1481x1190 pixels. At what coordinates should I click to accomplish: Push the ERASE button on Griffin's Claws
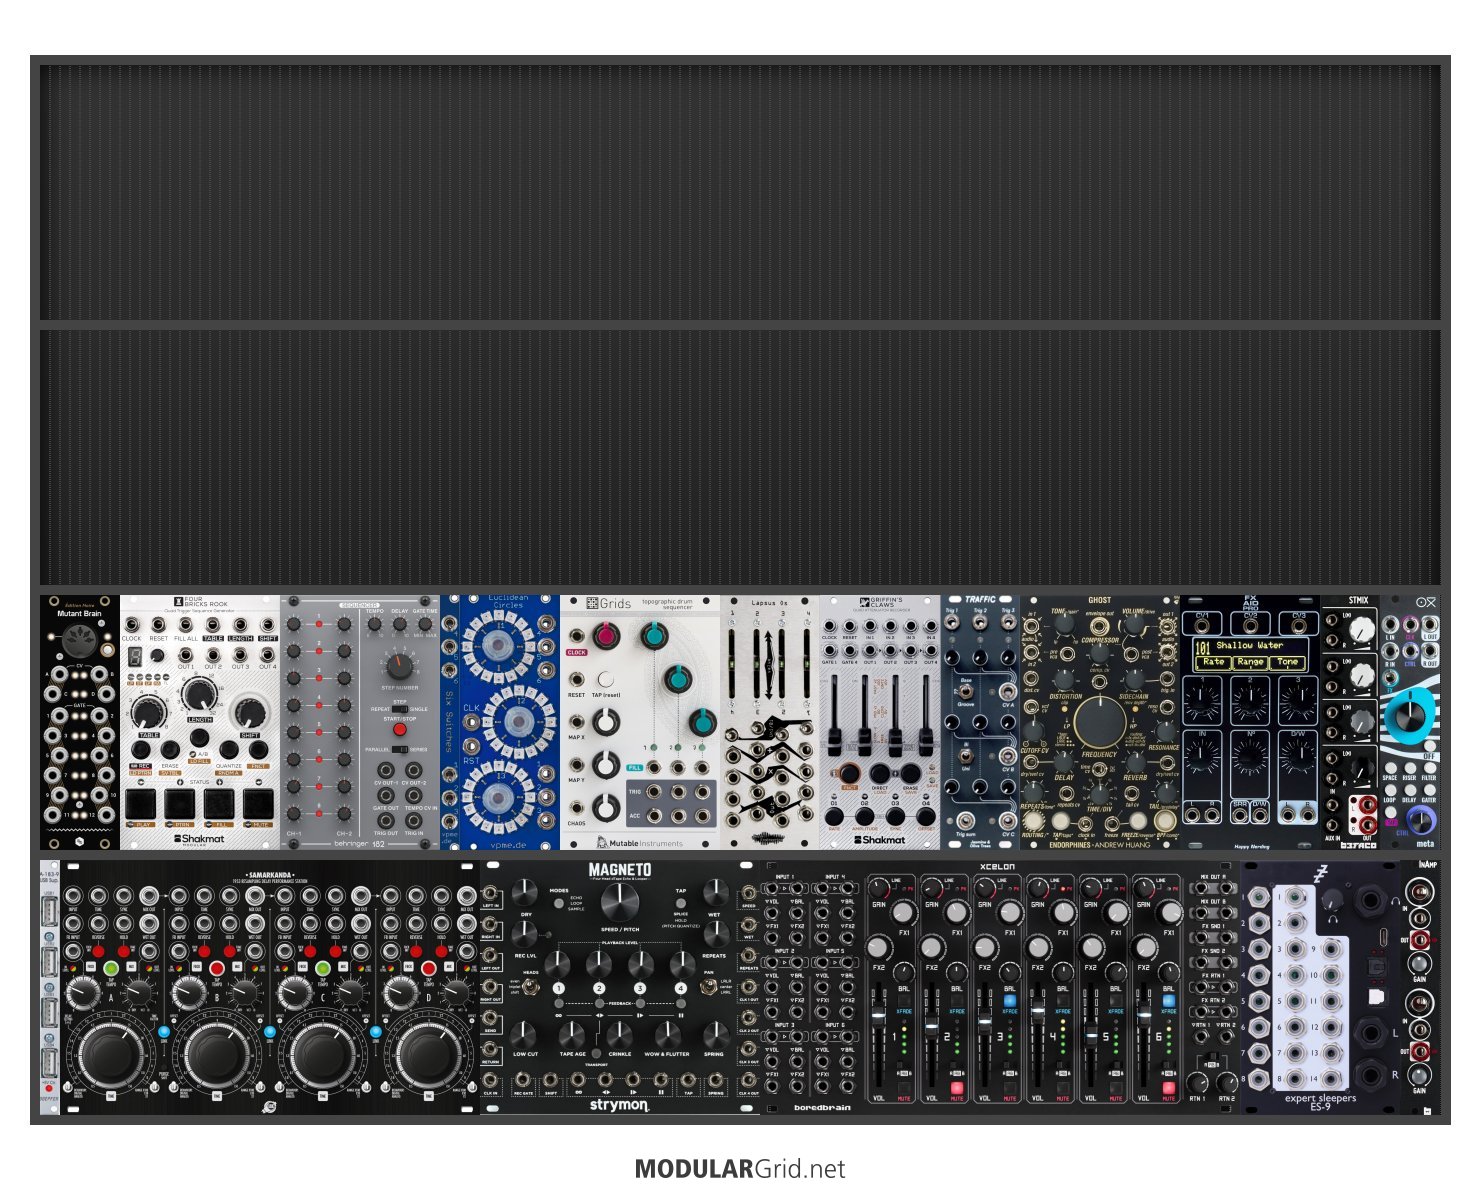point(909,773)
